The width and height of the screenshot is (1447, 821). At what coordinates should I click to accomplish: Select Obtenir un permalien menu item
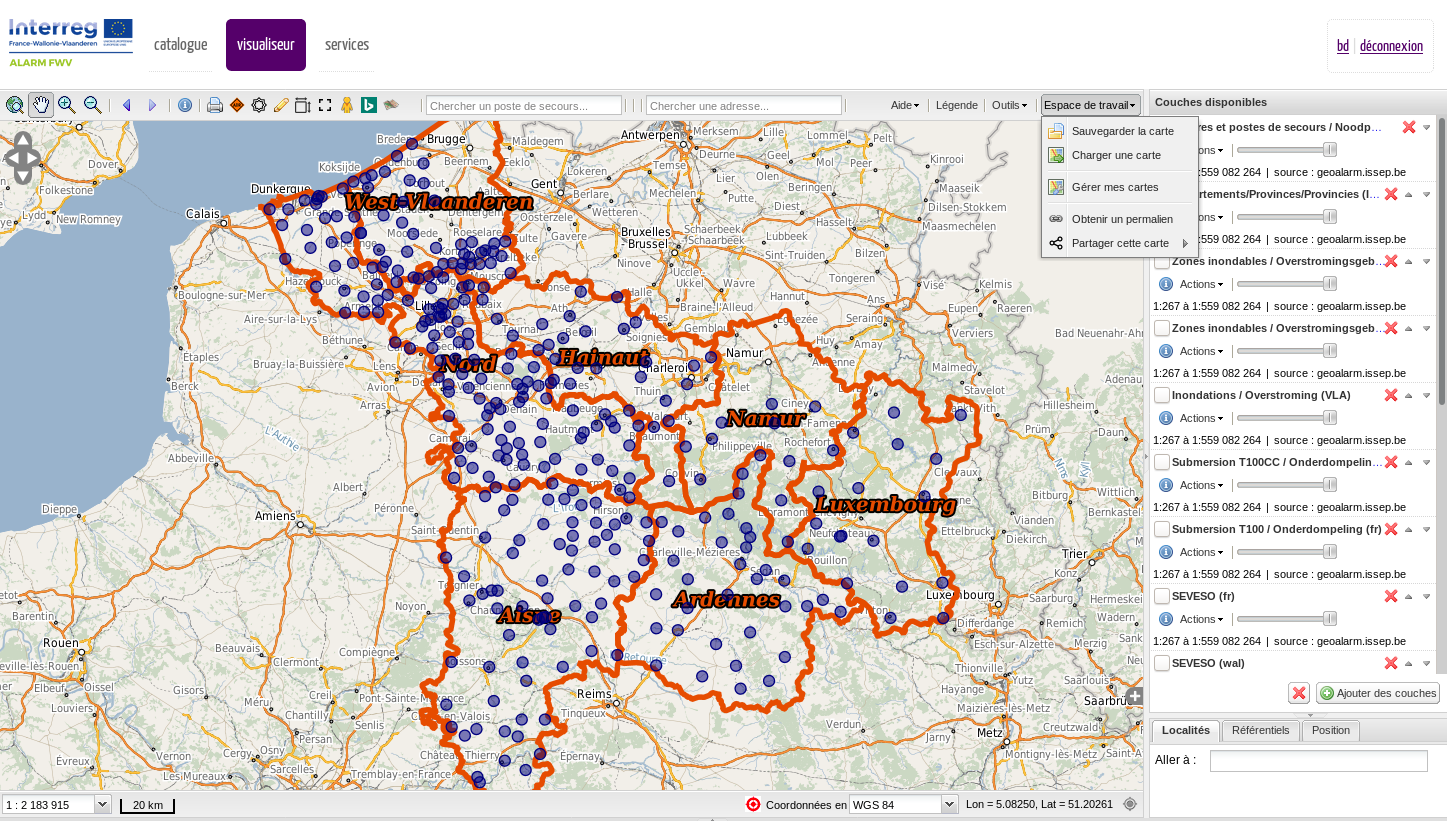click(1119, 219)
